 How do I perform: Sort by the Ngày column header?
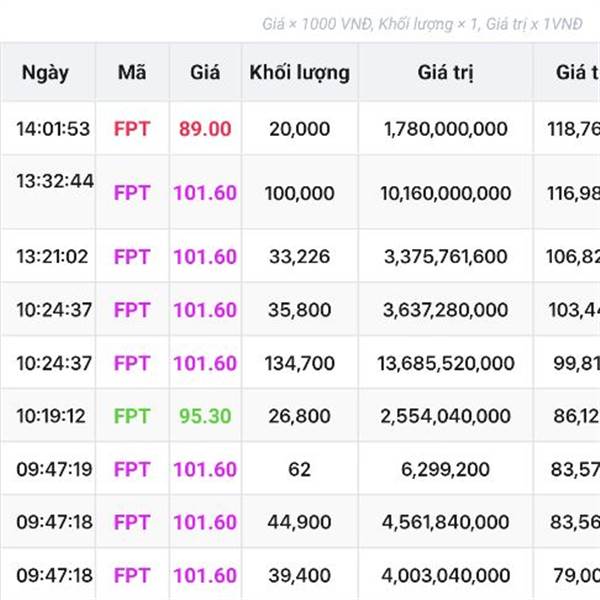[x=45, y=72]
